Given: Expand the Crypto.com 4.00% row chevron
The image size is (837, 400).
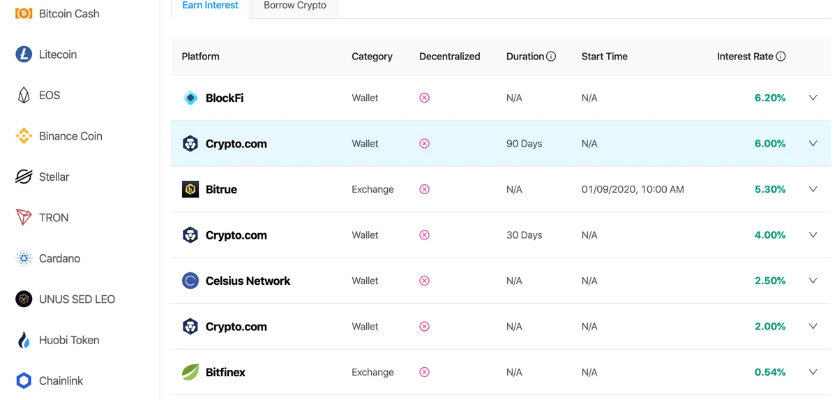Looking at the screenshot, I should (x=813, y=234).
